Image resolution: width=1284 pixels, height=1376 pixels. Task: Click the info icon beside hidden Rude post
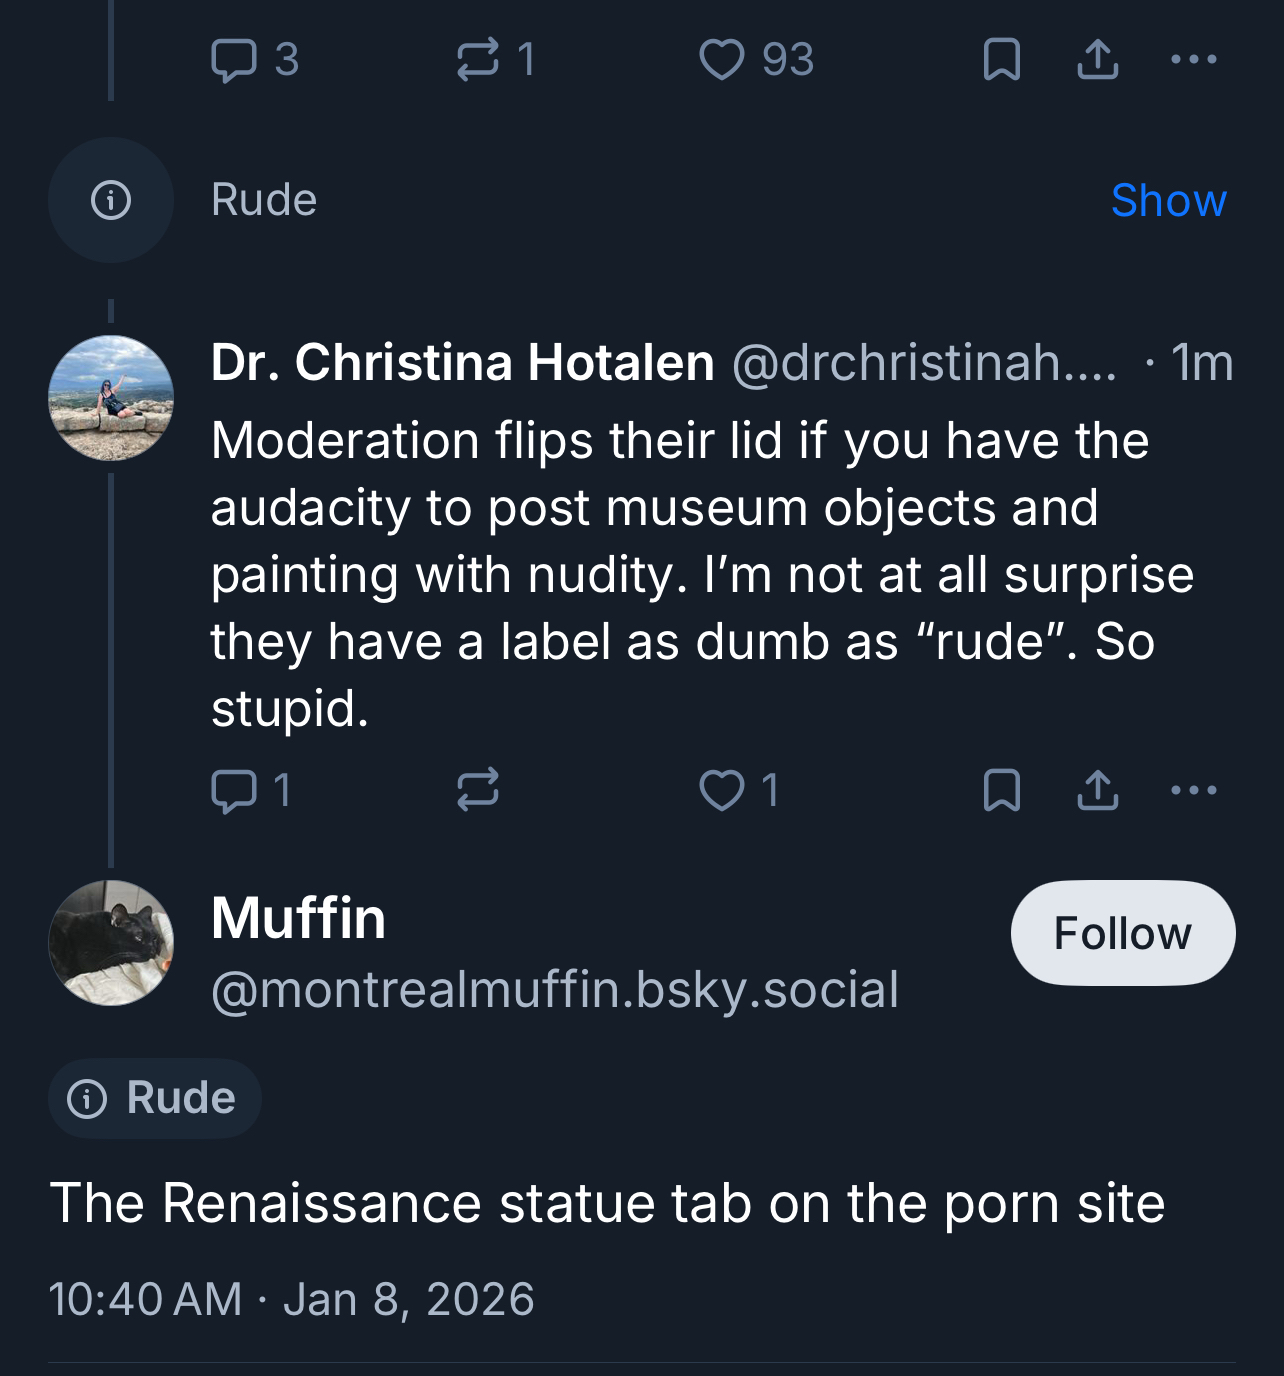tap(111, 200)
